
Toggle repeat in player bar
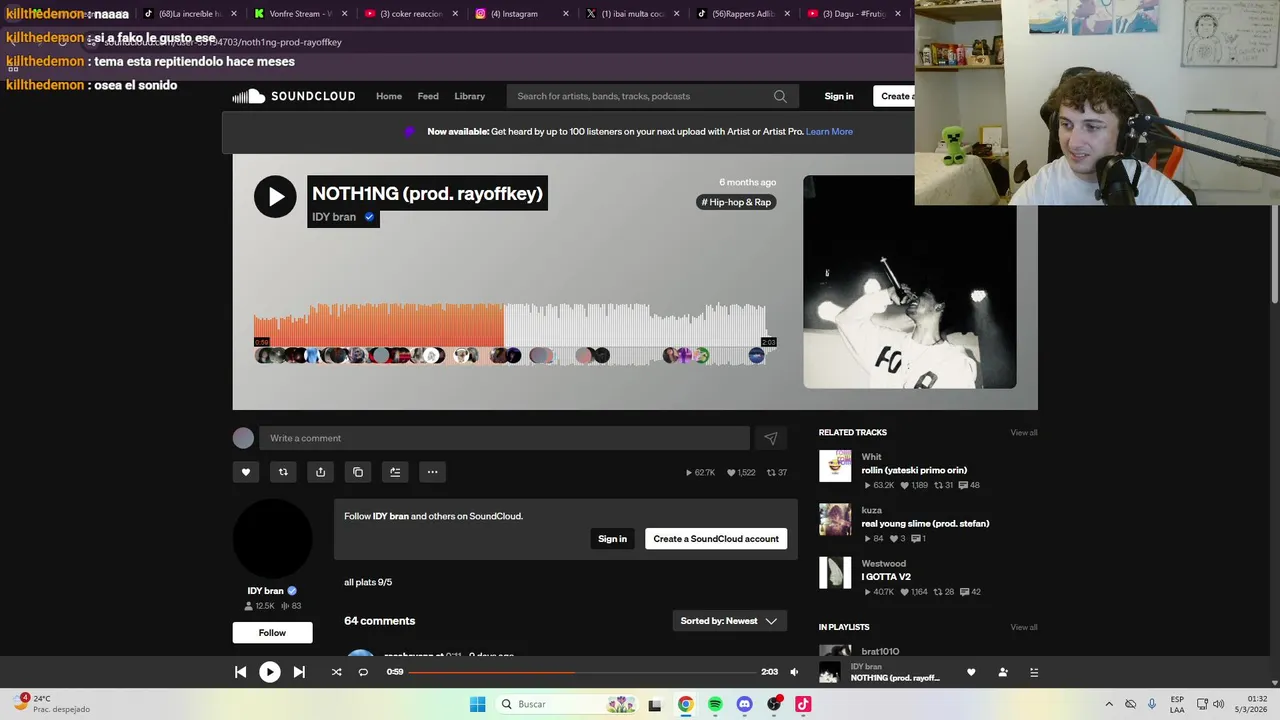tap(363, 672)
